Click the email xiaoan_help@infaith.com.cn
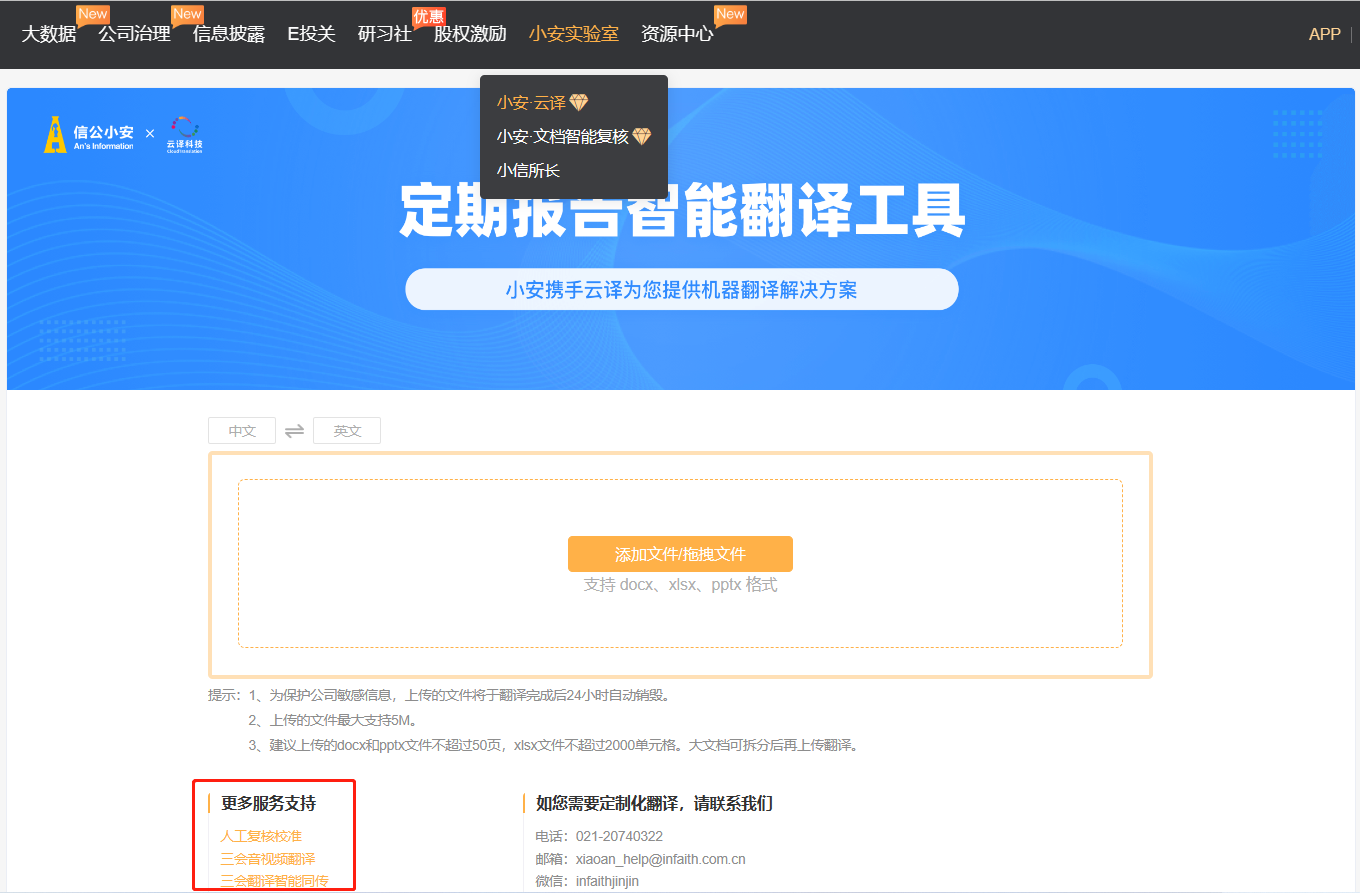Viewport: 1360px width, 893px height. click(x=661, y=859)
